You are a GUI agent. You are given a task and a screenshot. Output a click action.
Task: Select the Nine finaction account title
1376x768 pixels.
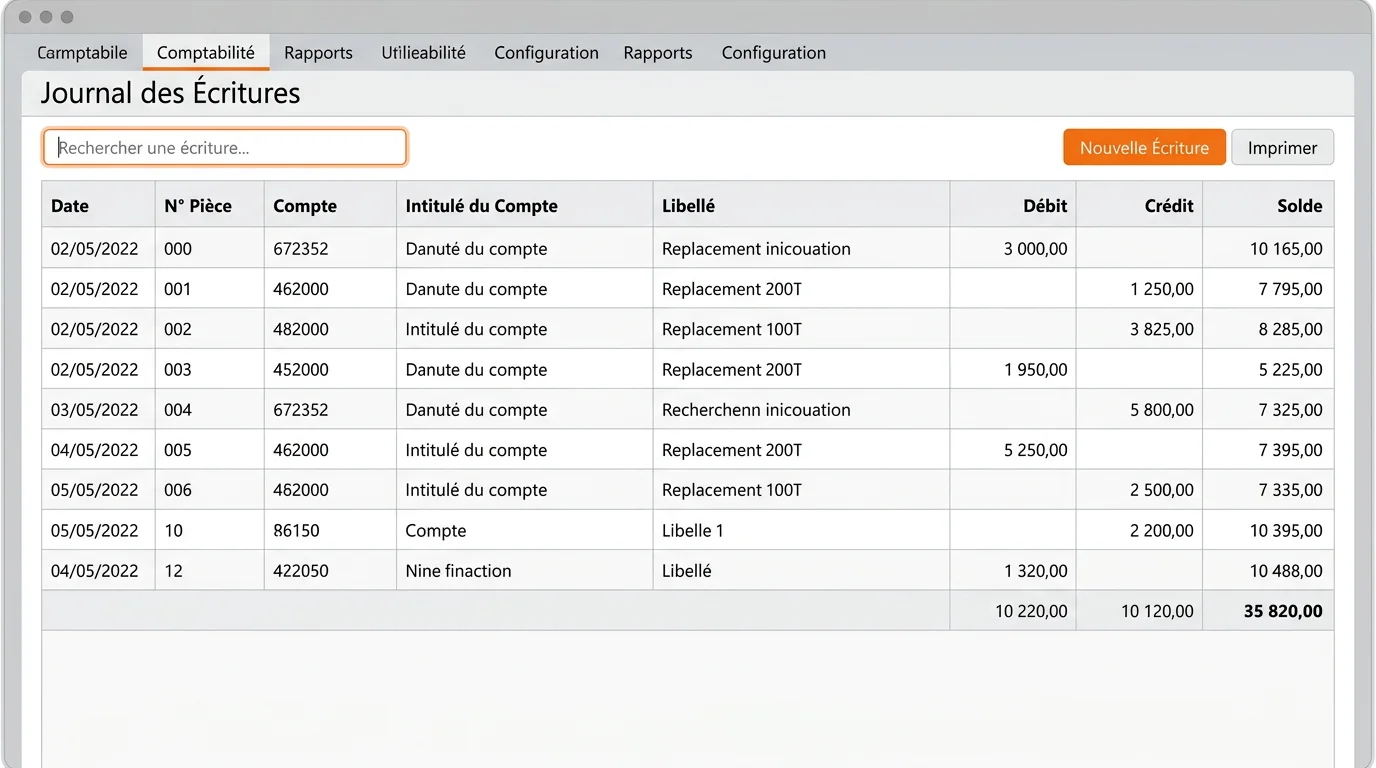[458, 570]
